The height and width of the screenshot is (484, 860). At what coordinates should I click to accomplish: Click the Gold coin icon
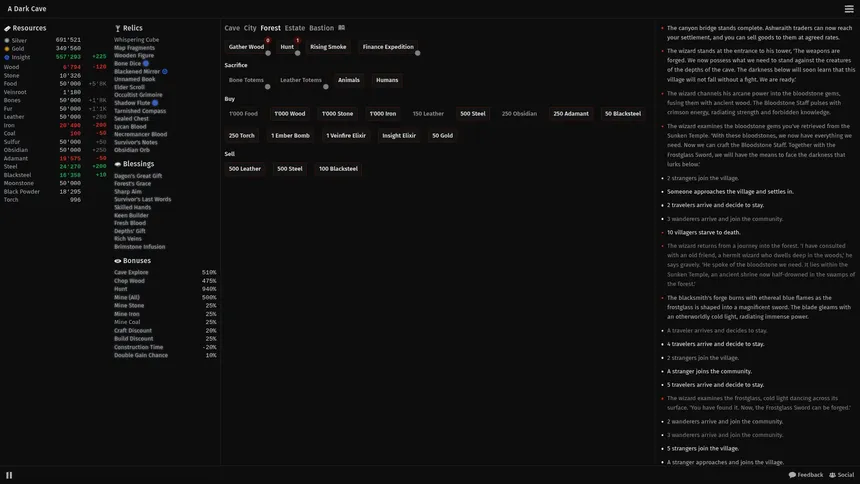tap(7, 48)
